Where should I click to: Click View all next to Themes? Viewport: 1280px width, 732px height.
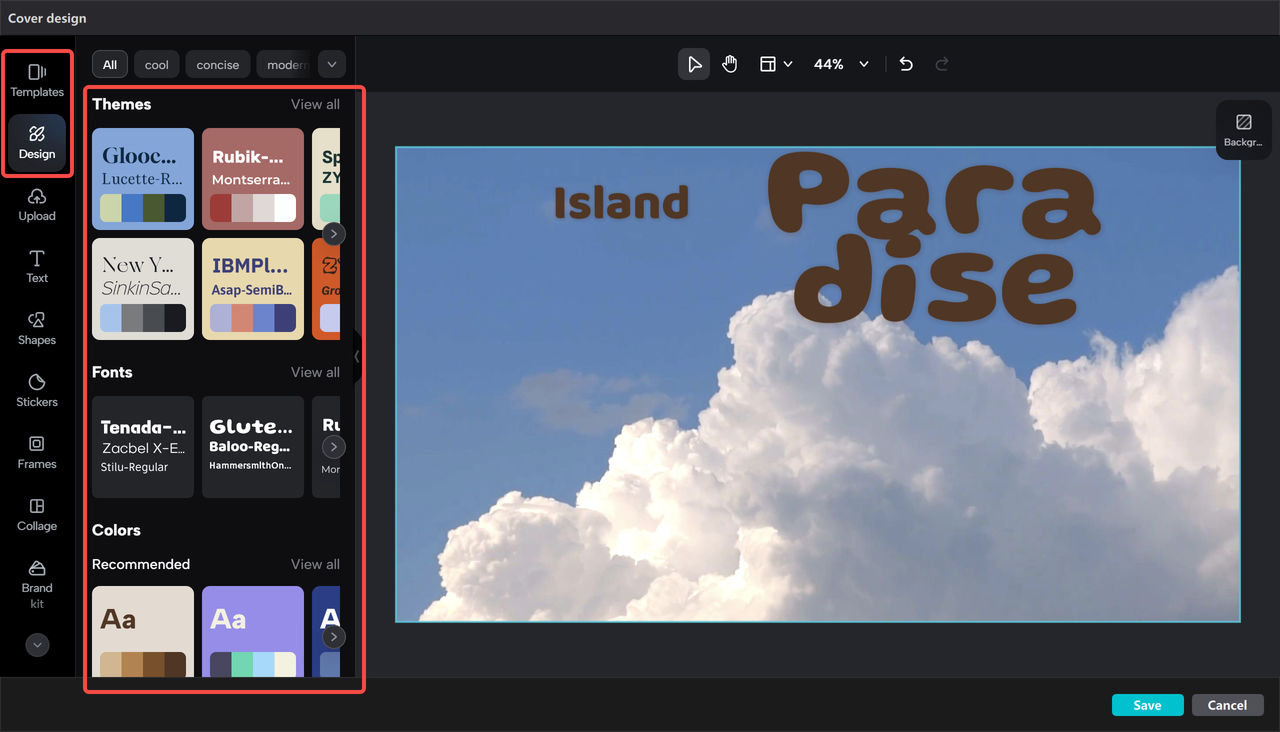(x=315, y=103)
